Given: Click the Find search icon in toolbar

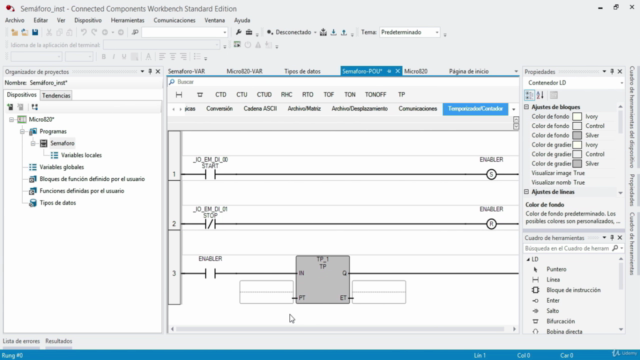Looking at the screenshot, I should (x=135, y=32).
